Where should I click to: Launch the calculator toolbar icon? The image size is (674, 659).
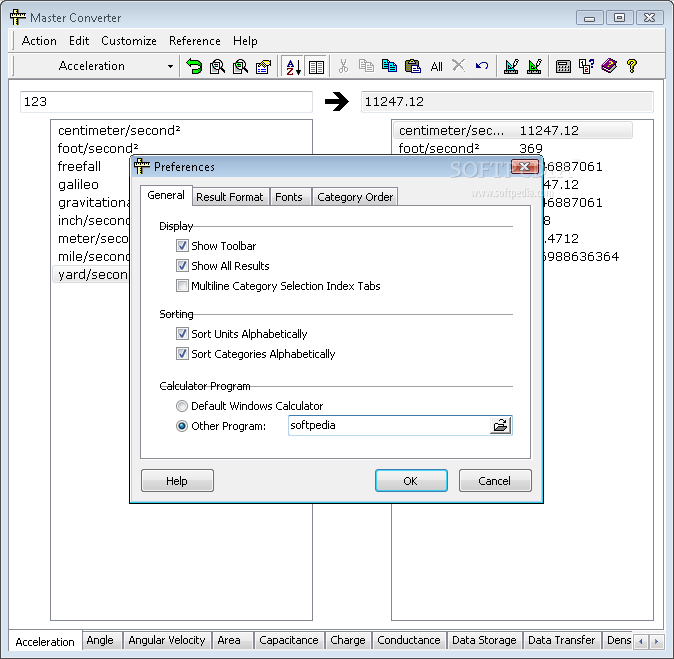563,66
